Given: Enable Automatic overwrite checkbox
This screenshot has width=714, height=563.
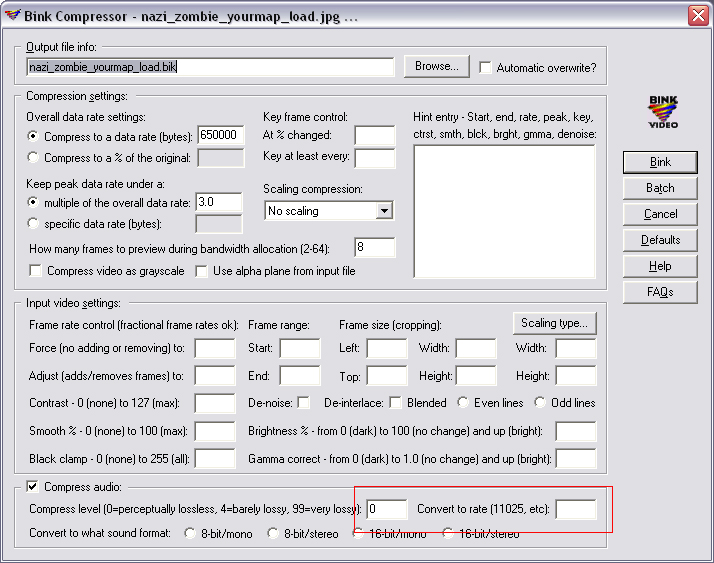Looking at the screenshot, I should click(485, 68).
